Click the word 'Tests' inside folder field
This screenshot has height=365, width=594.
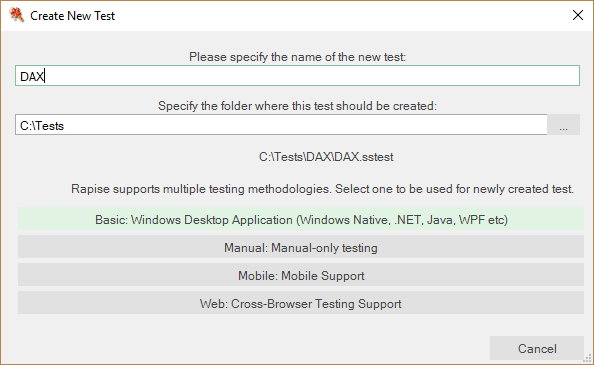click(50, 126)
